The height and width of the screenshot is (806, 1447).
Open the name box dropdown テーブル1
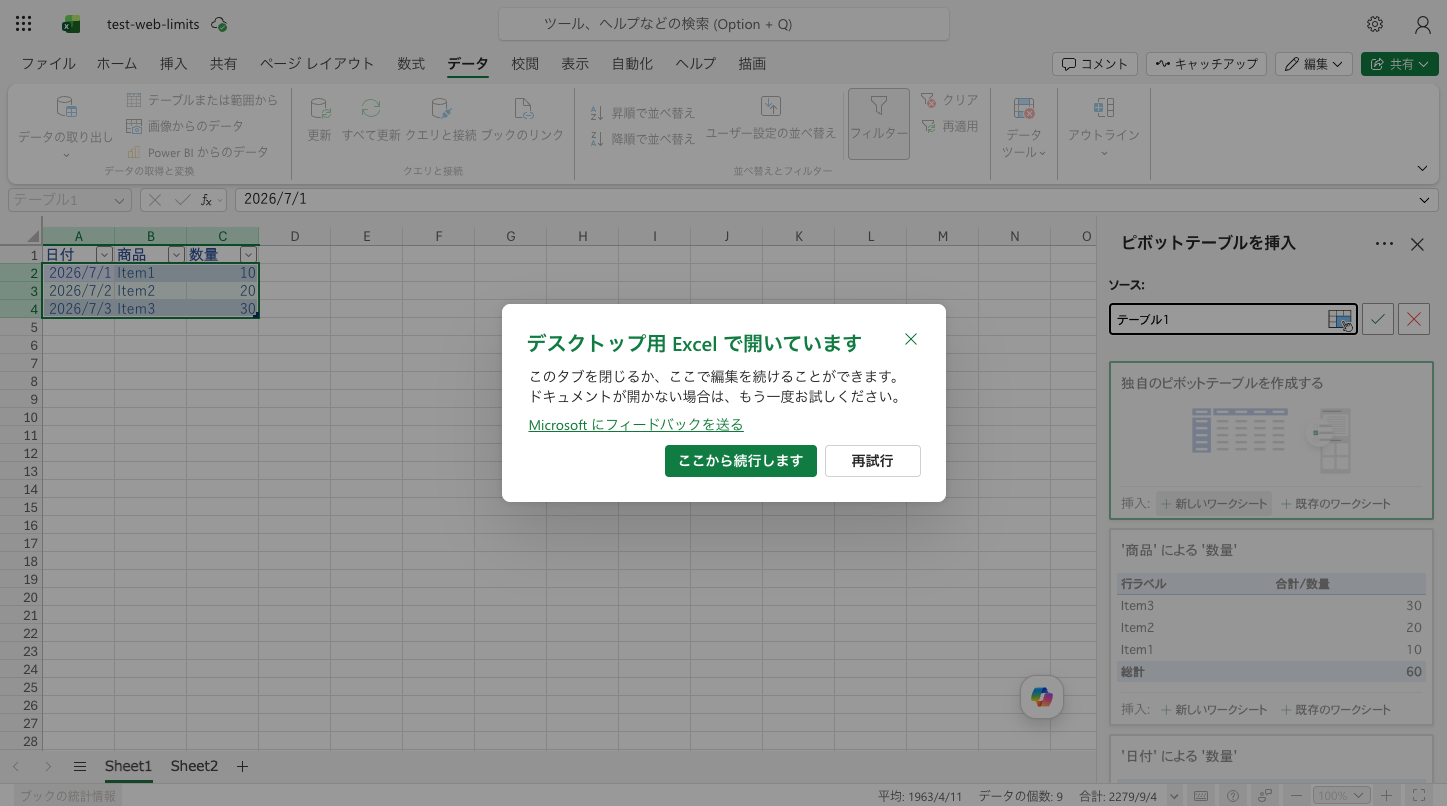click(121, 200)
